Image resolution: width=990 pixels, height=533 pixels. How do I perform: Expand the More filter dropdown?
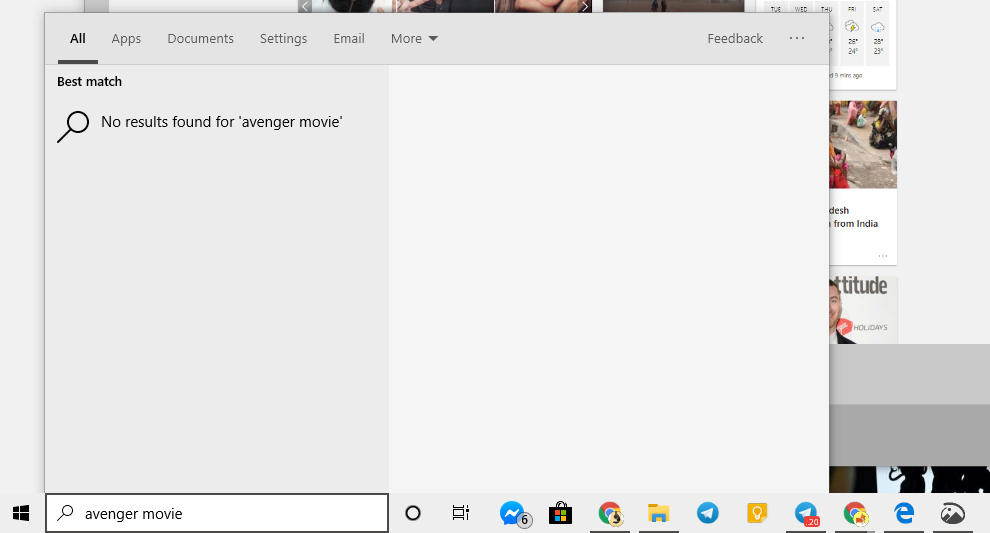[x=414, y=39]
